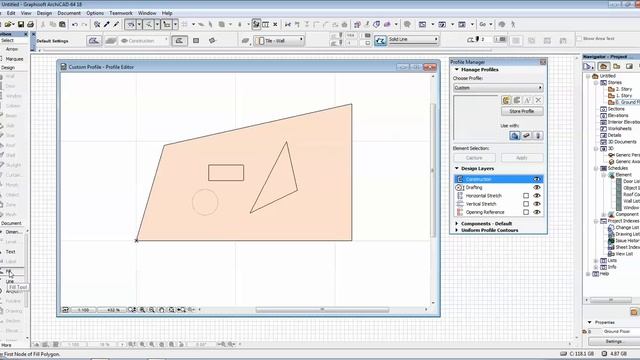Click the Duplicate profile icon in Profile Manager
The width and height of the screenshot is (640, 360).
517,100
